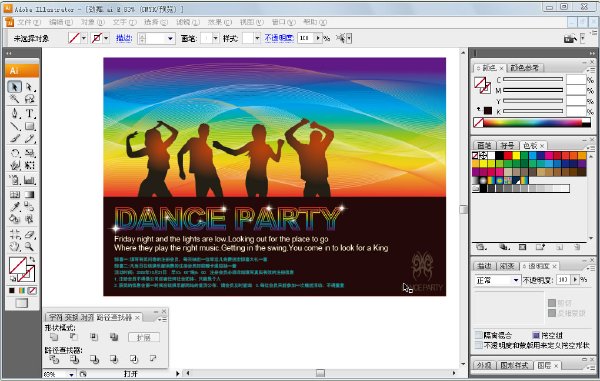Switch to the 渐变 tab
This screenshot has width=600, height=381.
point(507,266)
